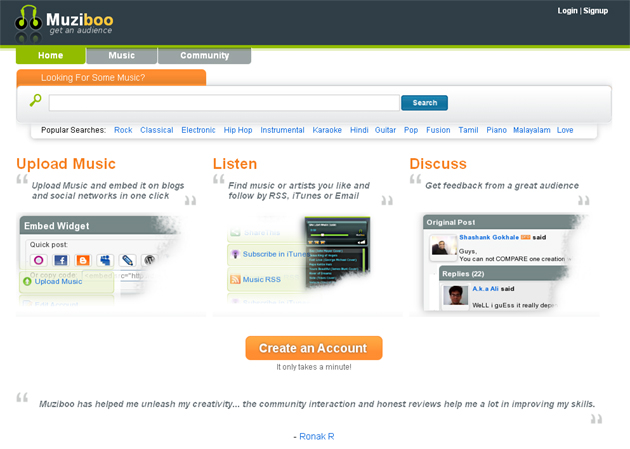Click the magnifier icon beside search field
This screenshot has width=630, height=449.
pos(35,101)
